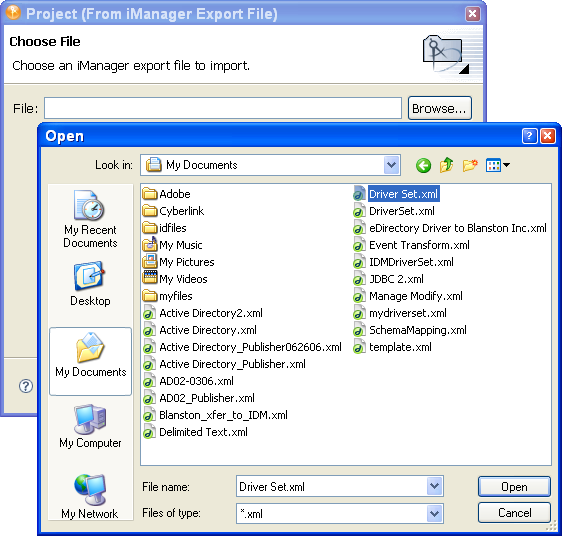This screenshot has height=536, width=562.
Task: Click the template.xml file icon
Action: [x=359, y=347]
